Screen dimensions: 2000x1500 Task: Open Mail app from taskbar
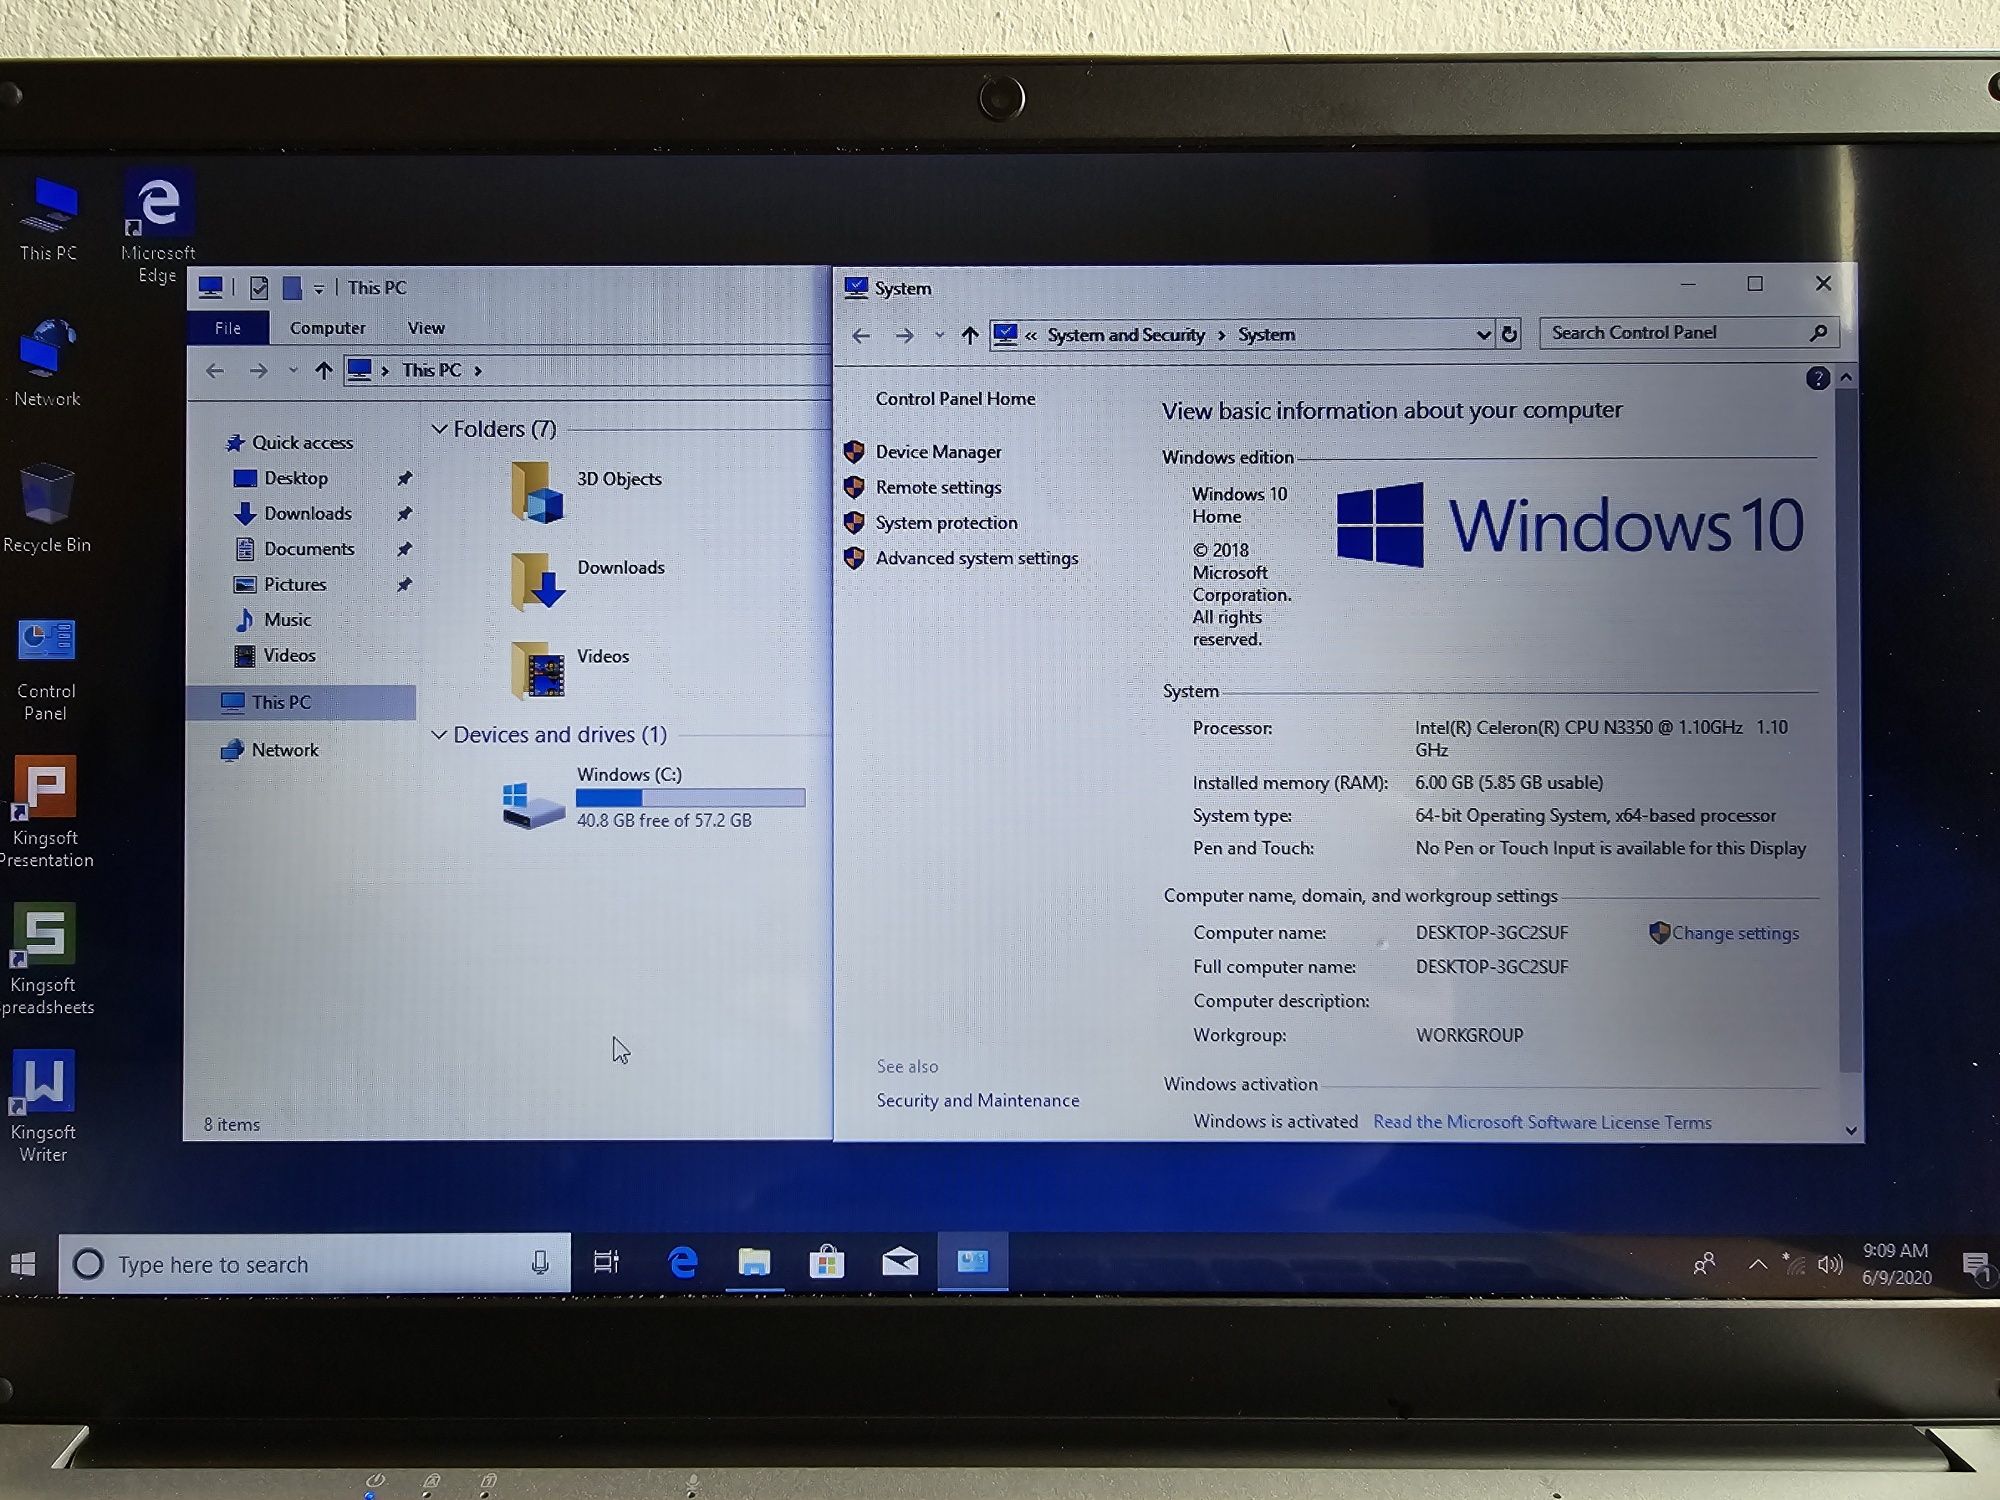click(x=900, y=1262)
